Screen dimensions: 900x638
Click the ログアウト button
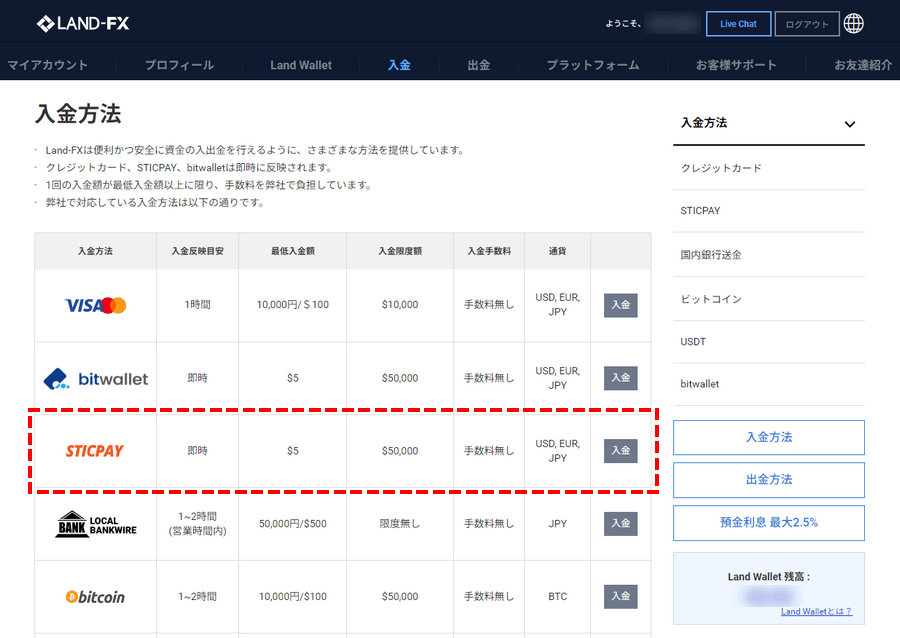click(x=807, y=24)
